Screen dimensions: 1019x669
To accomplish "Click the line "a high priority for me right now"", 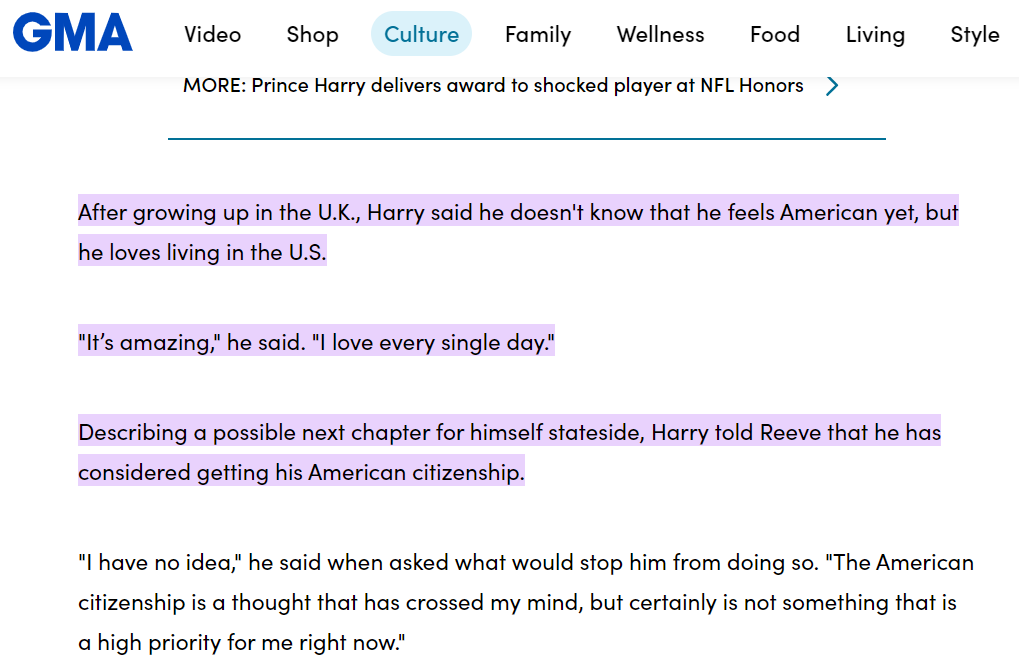I will 242,642.
